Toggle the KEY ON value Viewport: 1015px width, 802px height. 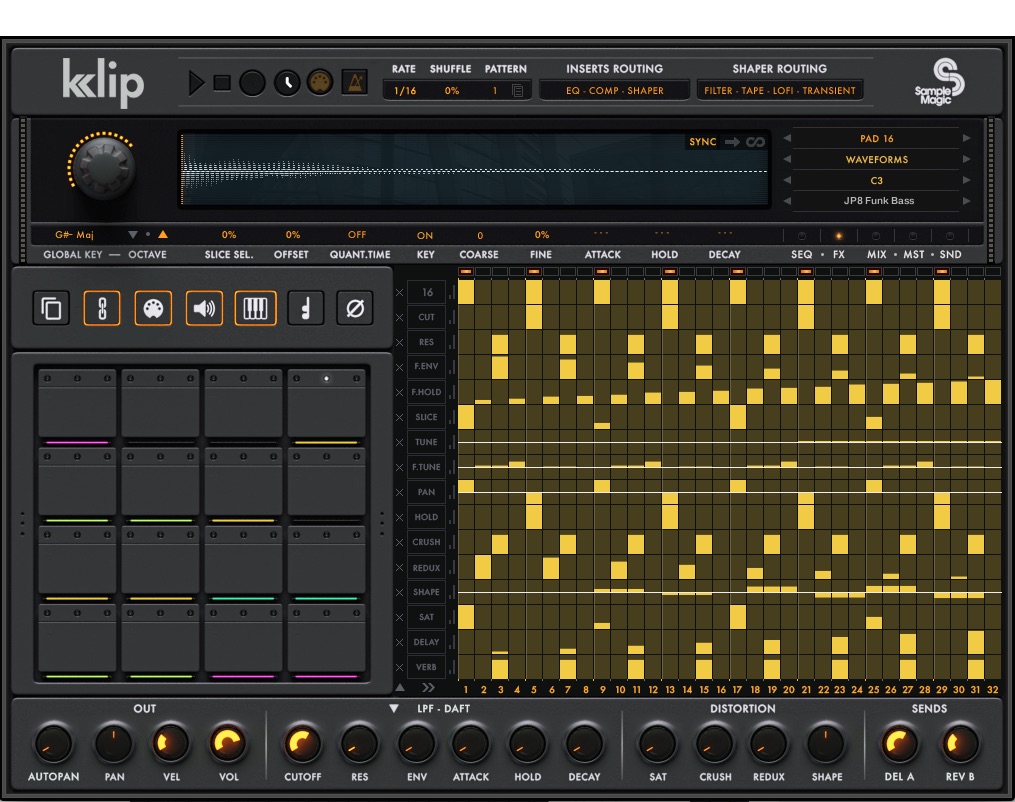pos(425,236)
